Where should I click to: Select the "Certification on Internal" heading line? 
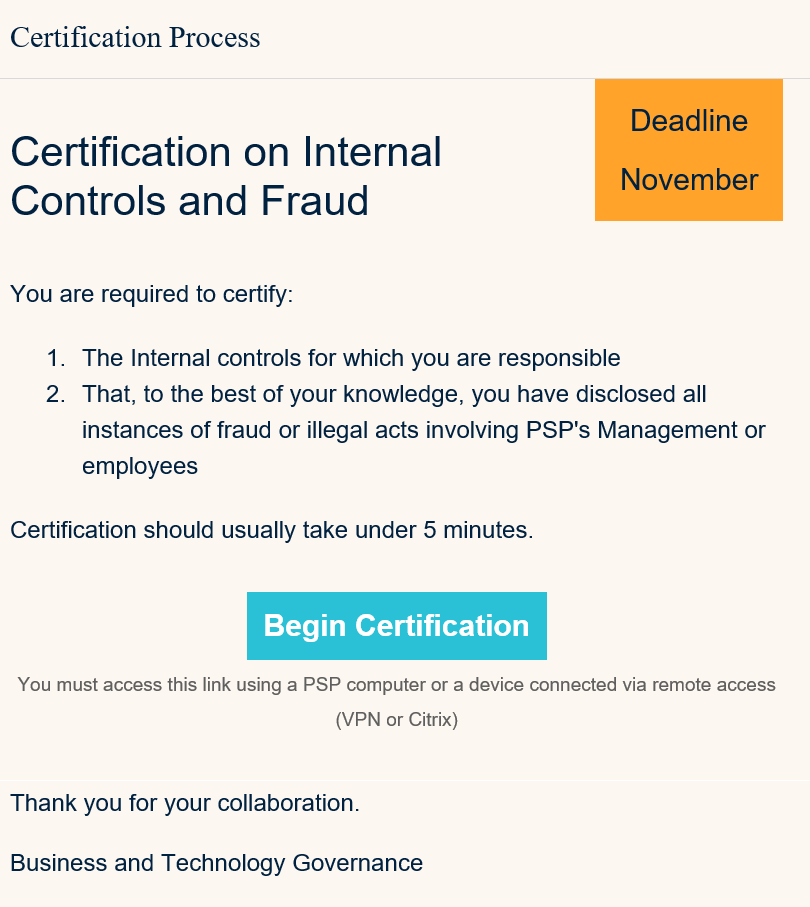coord(226,153)
